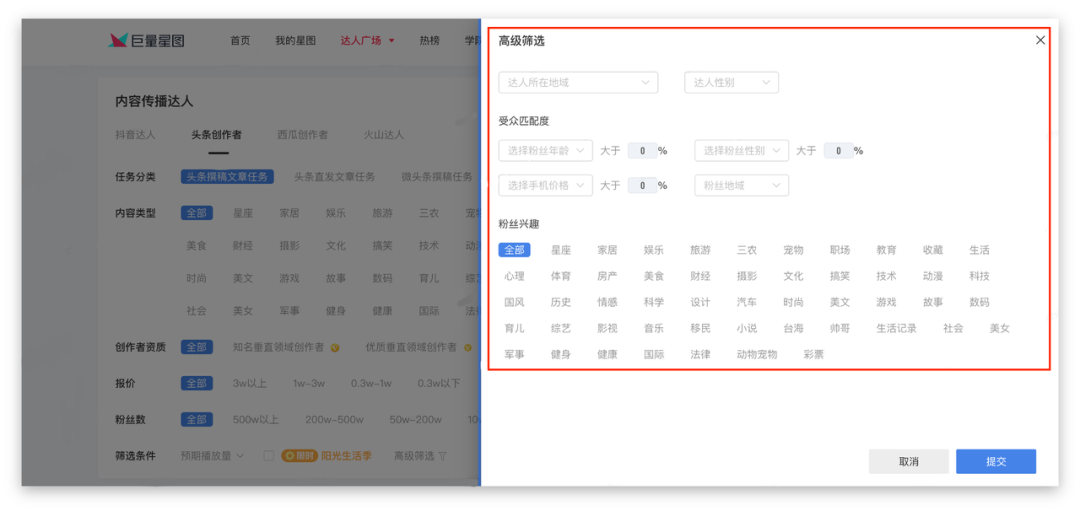Open the 选择手机价格 dropdown
Screen dimensions: 1080x511
(546, 185)
